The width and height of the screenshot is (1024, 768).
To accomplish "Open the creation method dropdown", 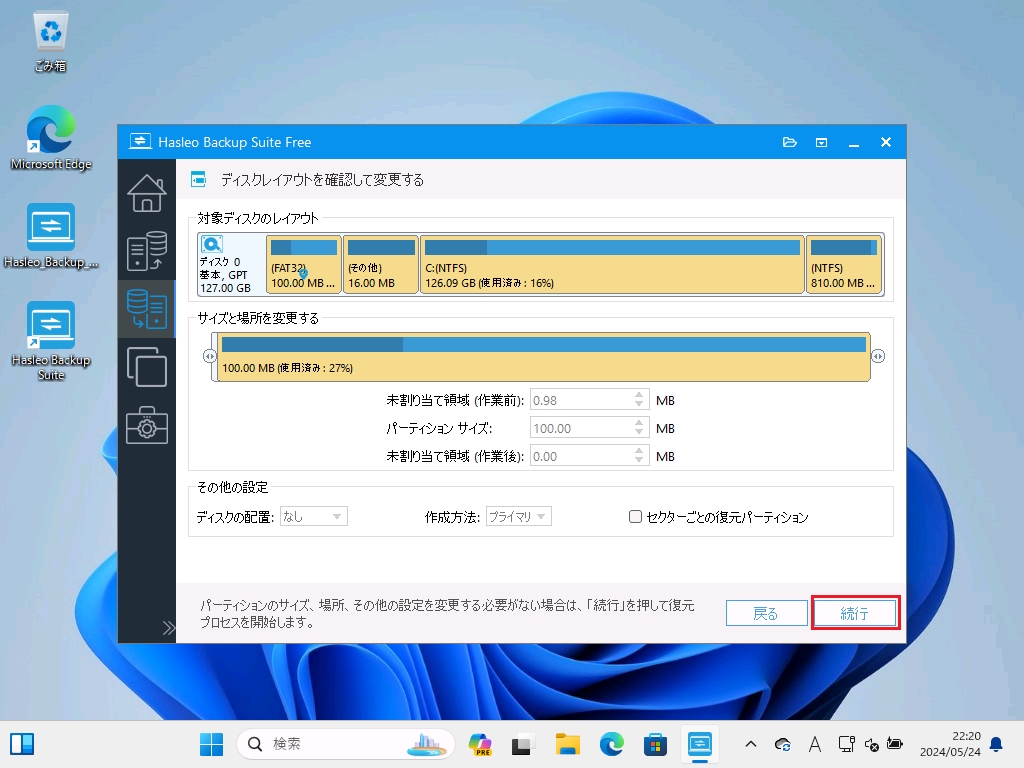I will 519,517.
